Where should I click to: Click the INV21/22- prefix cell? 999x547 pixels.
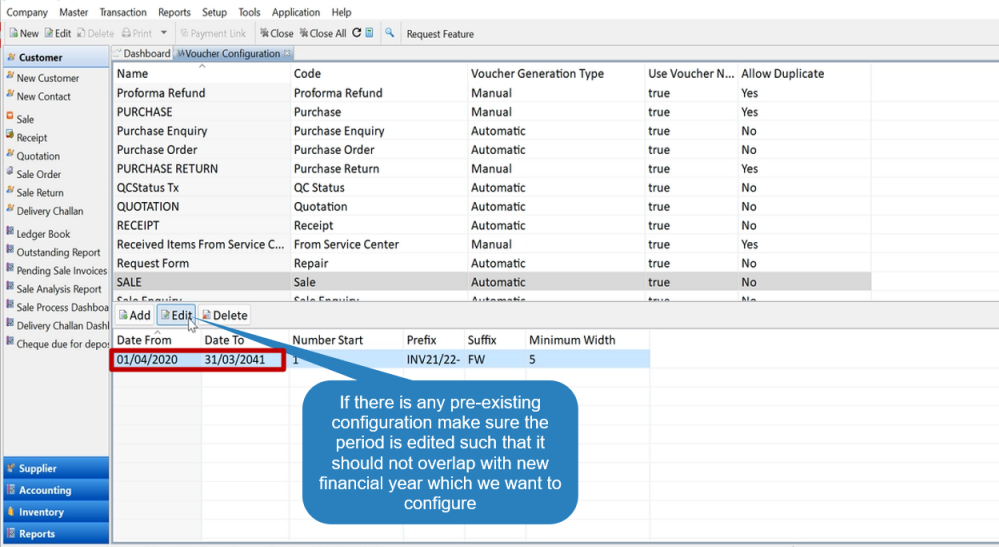point(433,360)
